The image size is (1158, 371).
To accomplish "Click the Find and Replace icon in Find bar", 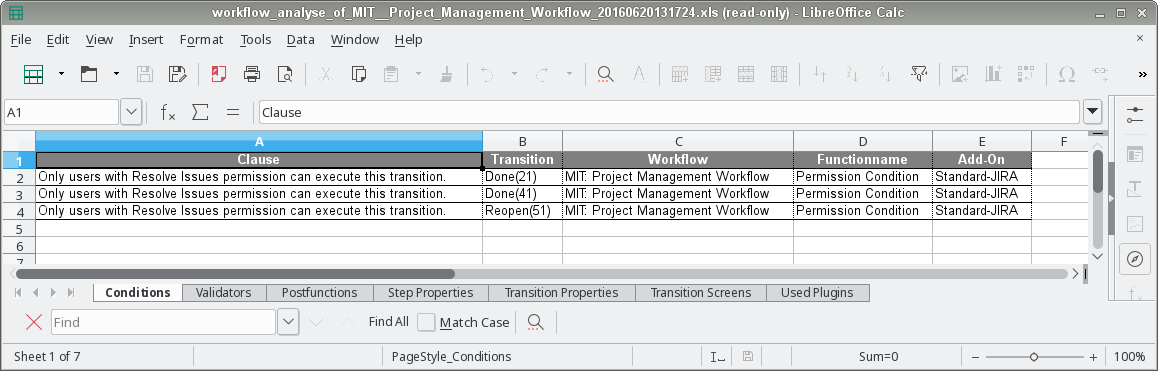I will [535, 322].
